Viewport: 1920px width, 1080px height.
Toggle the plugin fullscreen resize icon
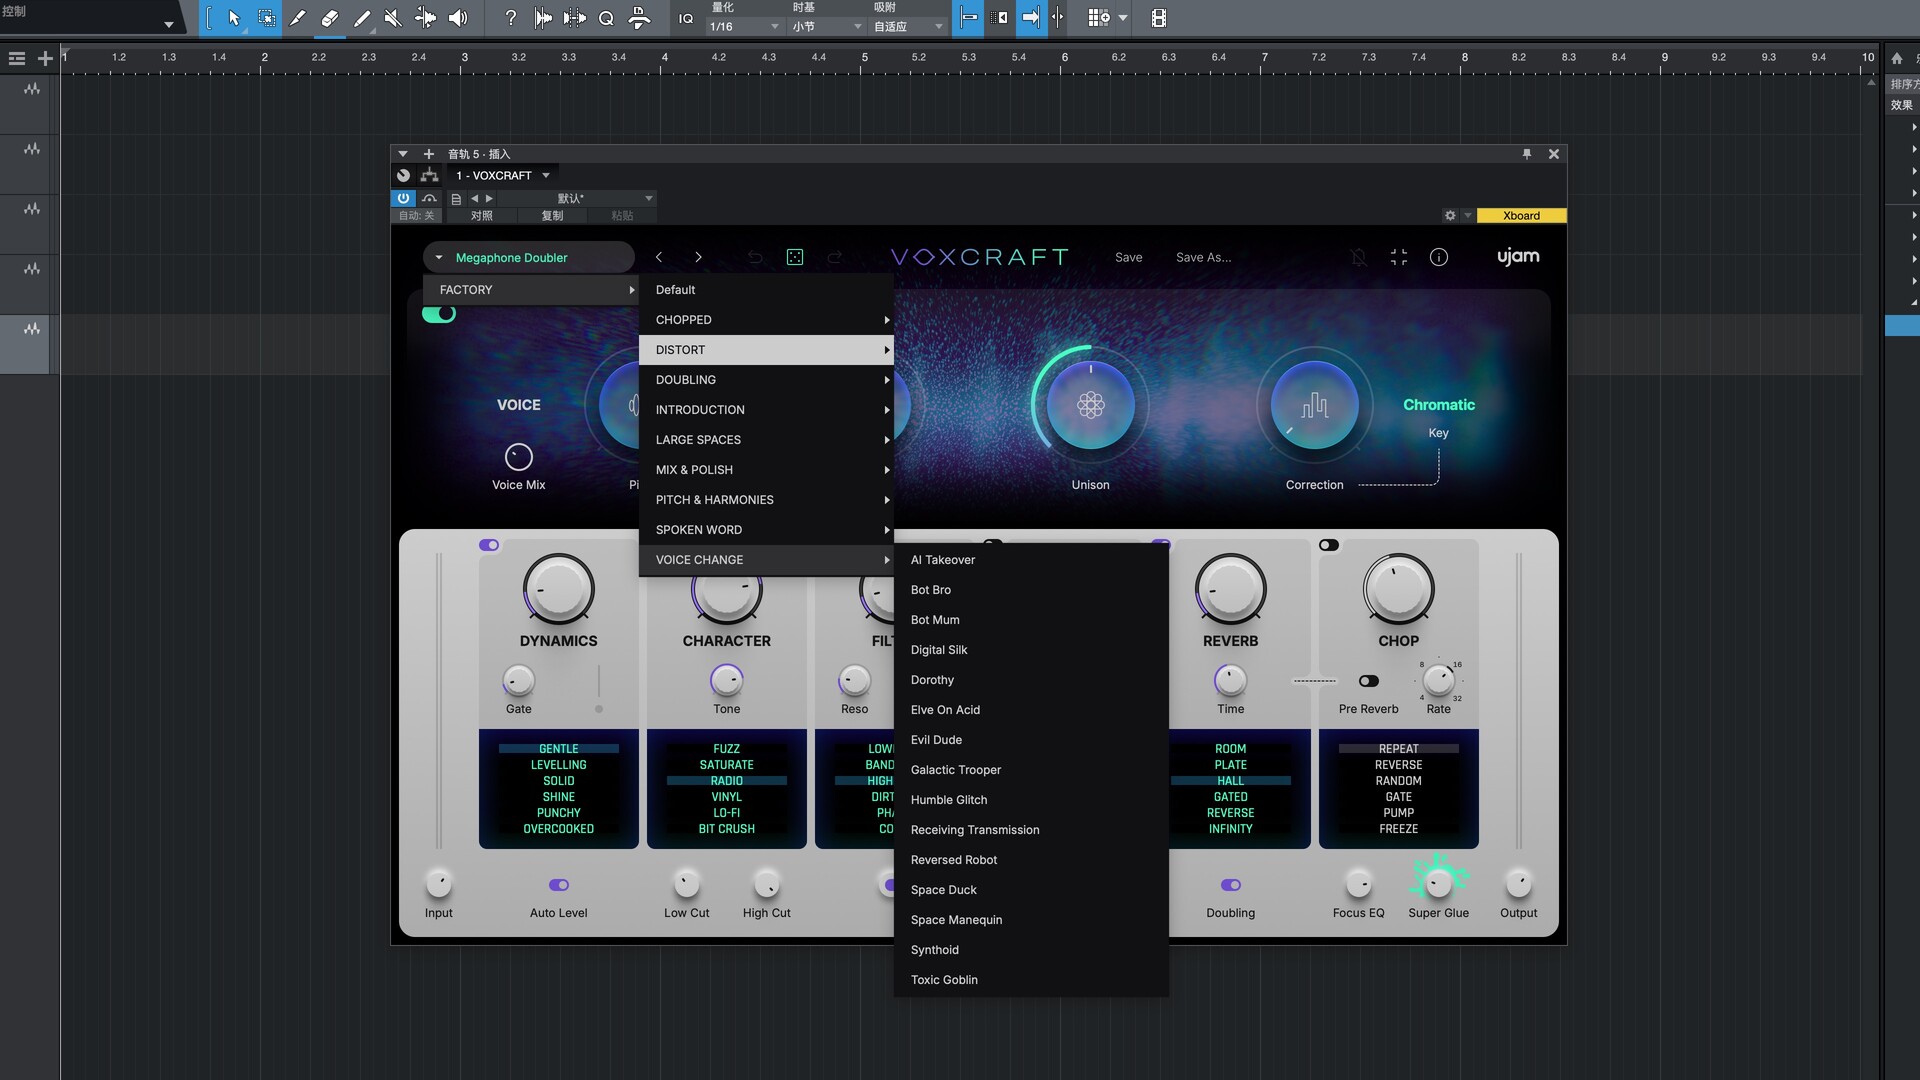[1398, 257]
